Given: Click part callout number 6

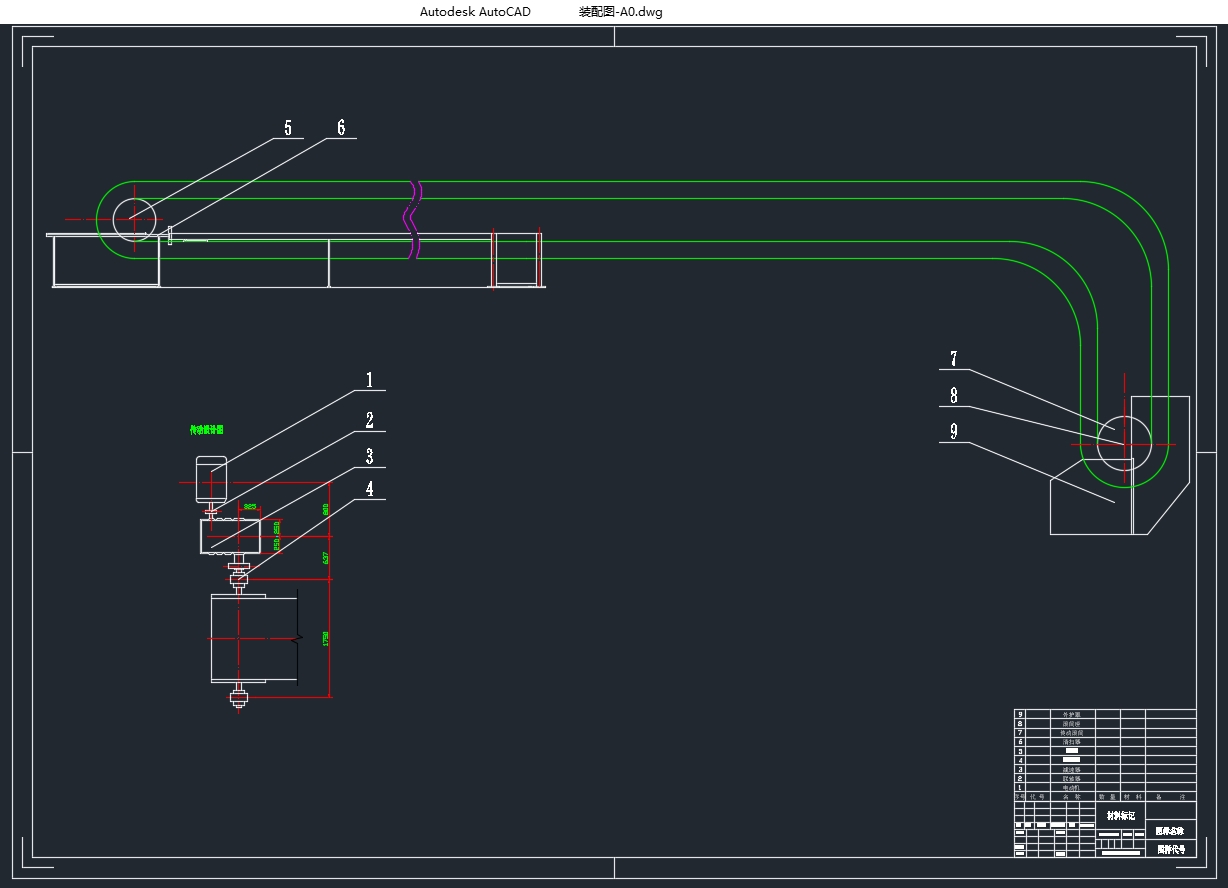Looking at the screenshot, I should coord(341,127).
